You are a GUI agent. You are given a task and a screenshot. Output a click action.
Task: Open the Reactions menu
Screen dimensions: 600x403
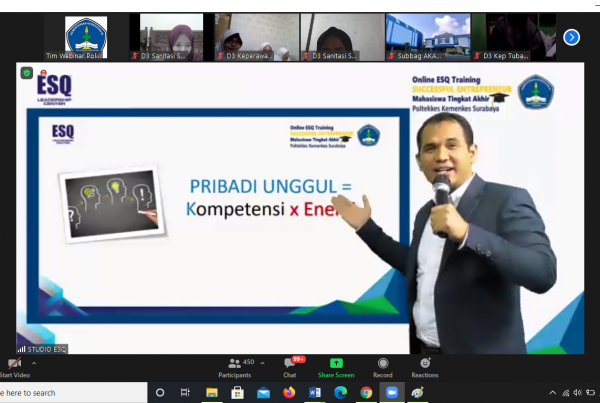[425, 366]
